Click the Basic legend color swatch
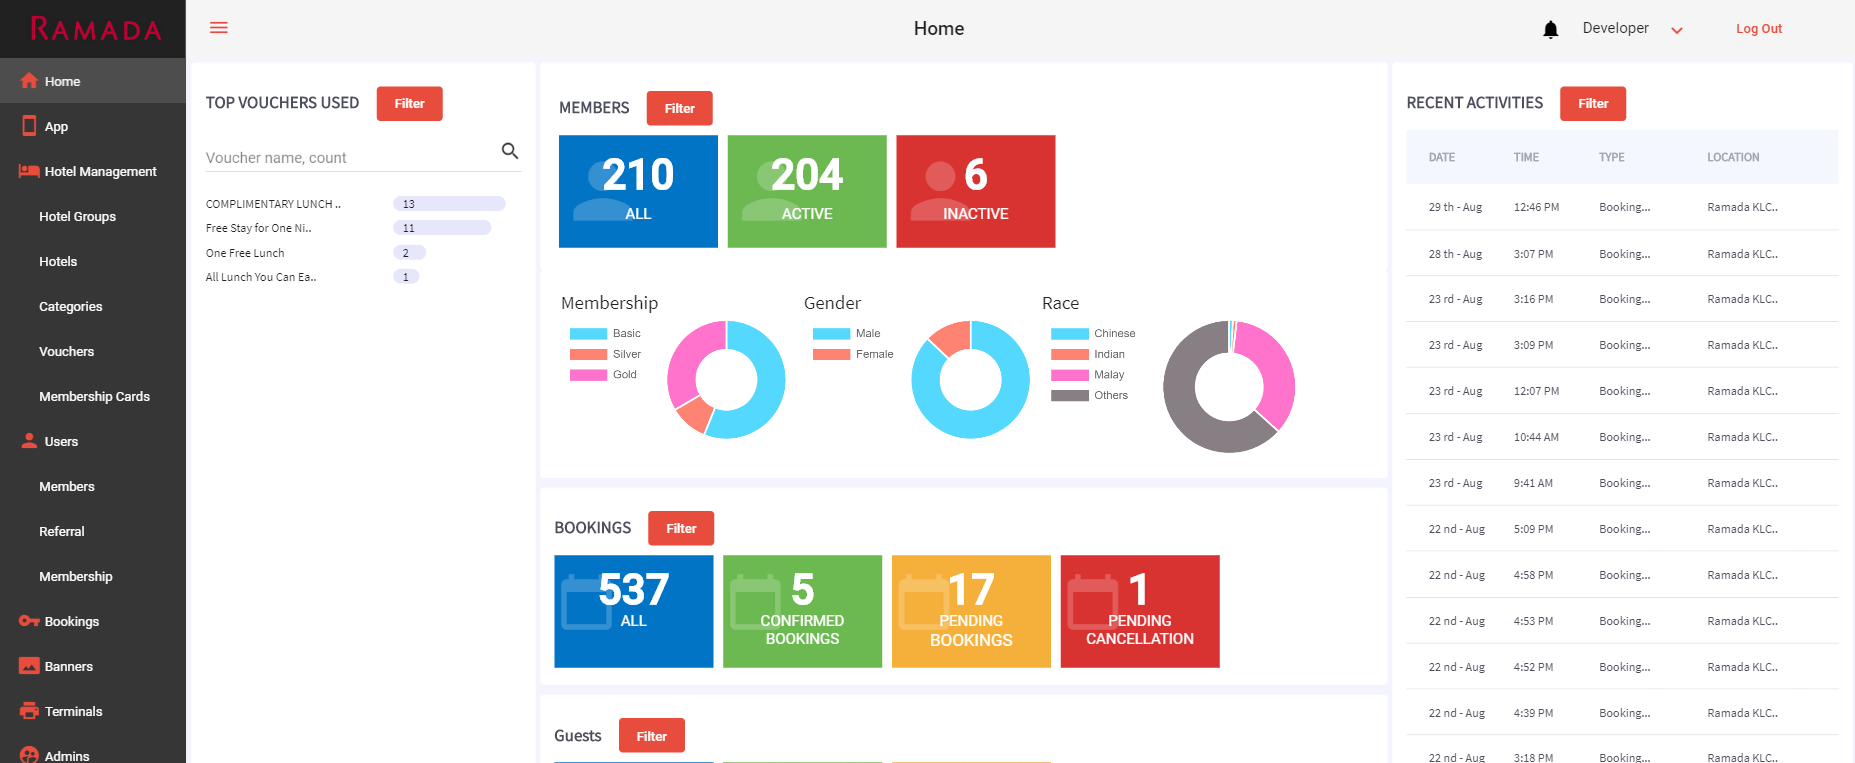Image resolution: width=1855 pixels, height=763 pixels. [x=588, y=334]
